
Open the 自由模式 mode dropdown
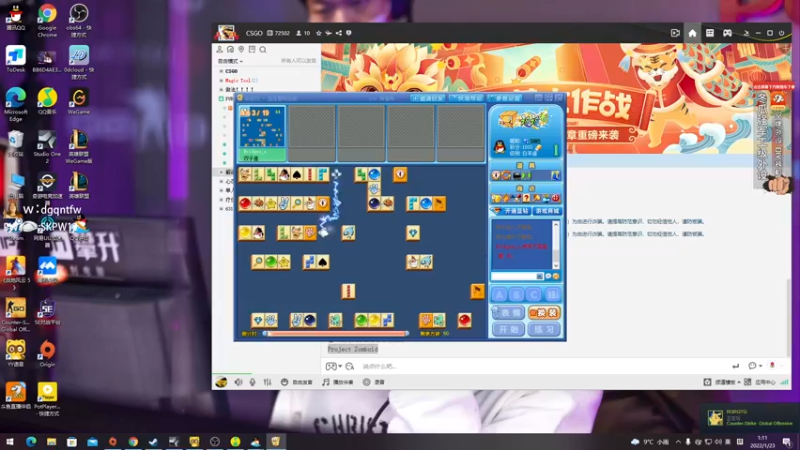(x=230, y=61)
